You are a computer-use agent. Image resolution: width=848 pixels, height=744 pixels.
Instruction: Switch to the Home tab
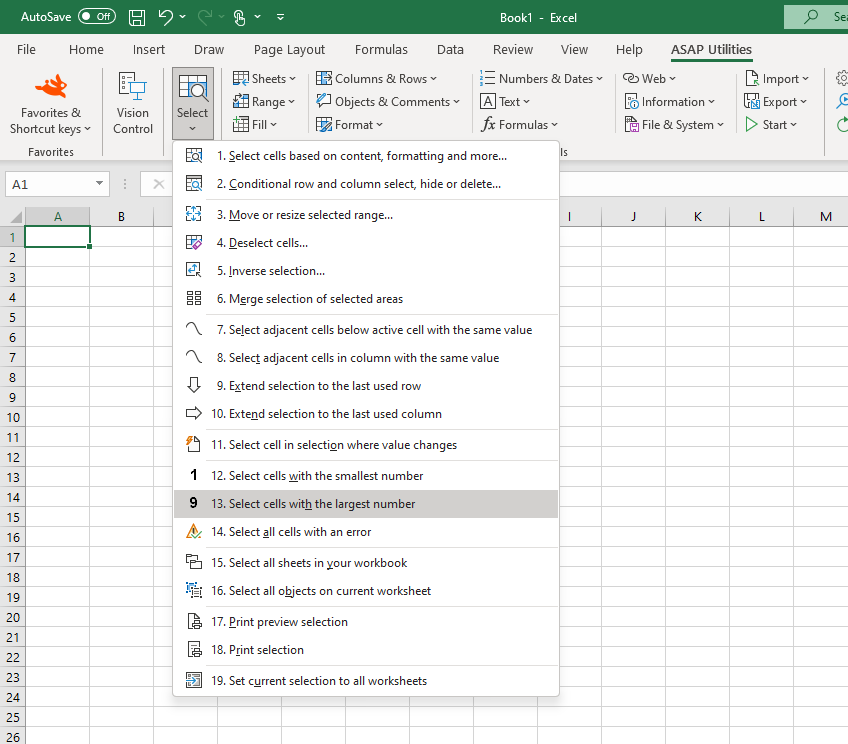(x=86, y=50)
